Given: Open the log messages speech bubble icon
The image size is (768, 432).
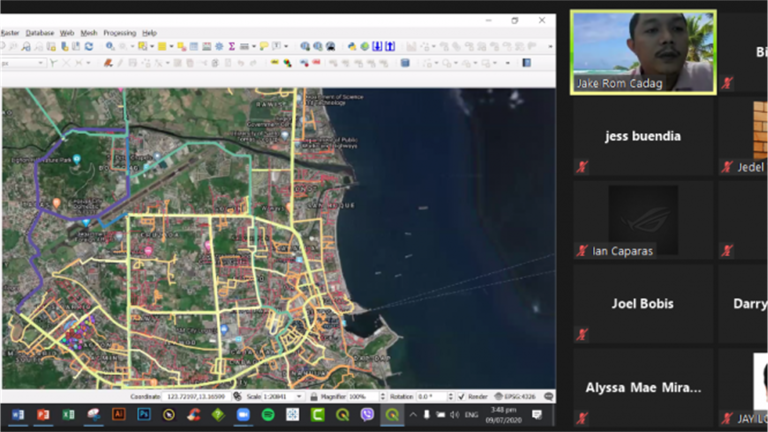Looking at the screenshot, I should [x=549, y=396].
